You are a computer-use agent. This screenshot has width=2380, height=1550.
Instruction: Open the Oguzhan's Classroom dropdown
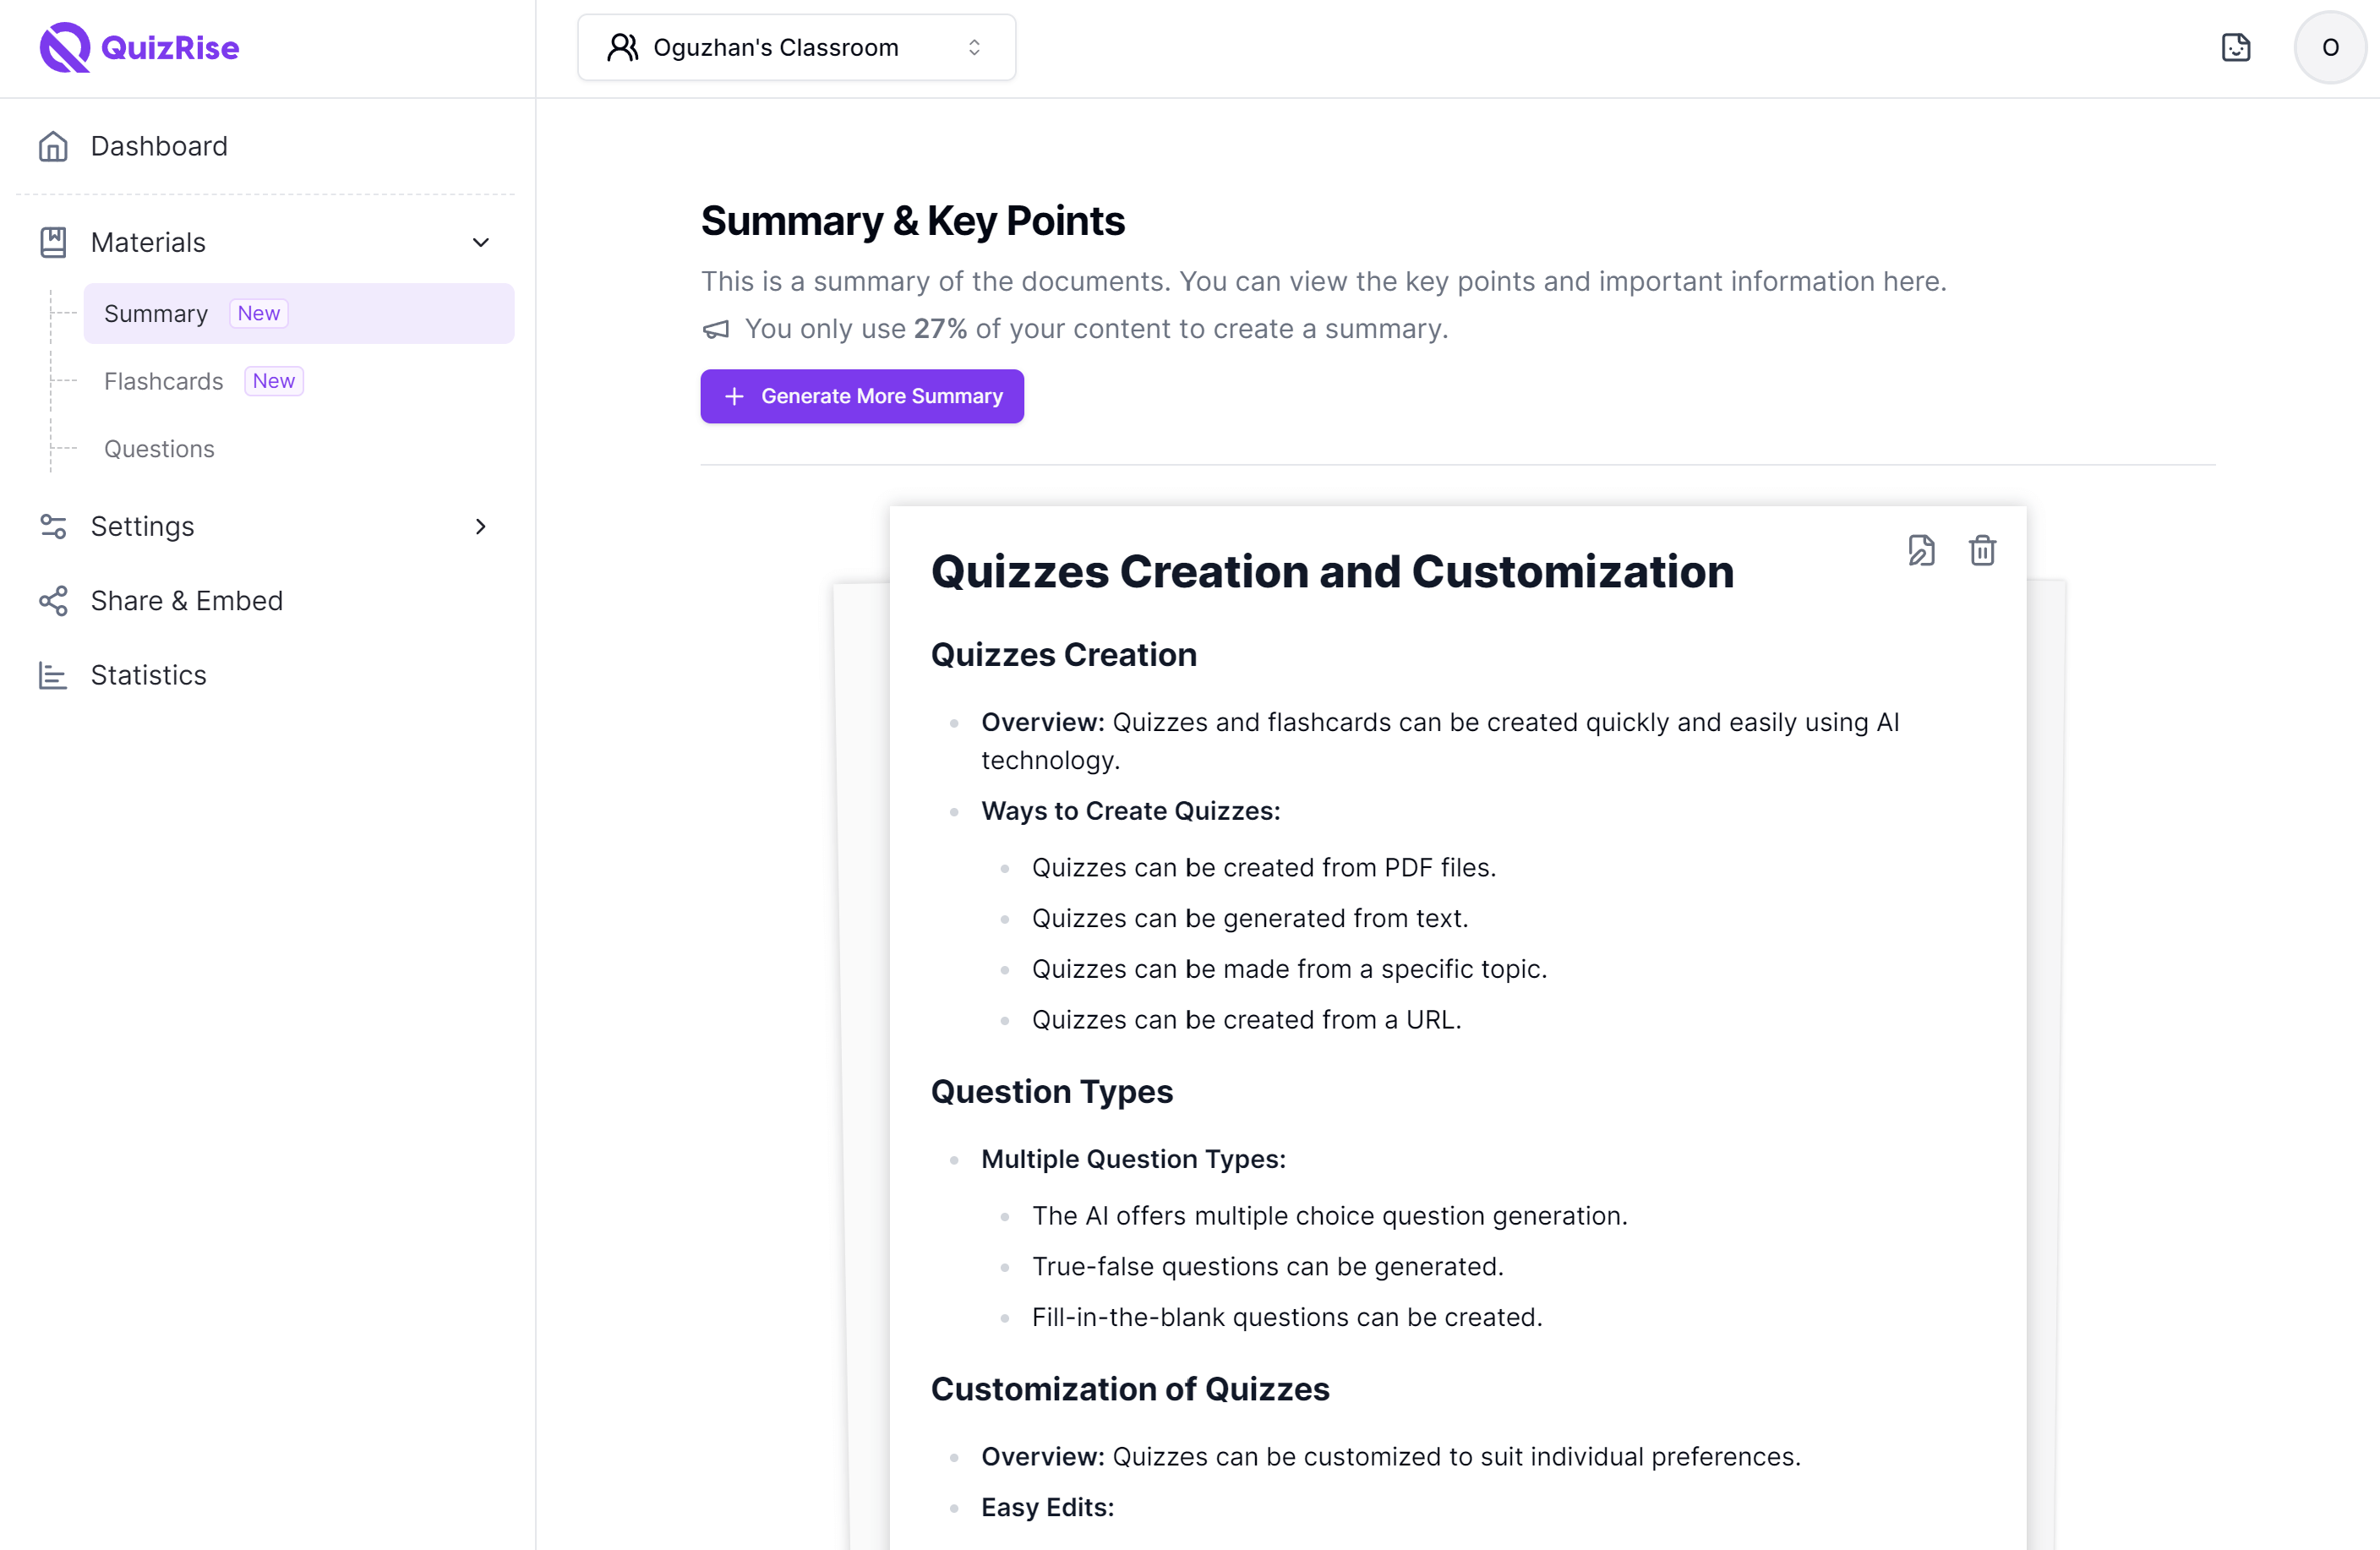click(796, 47)
